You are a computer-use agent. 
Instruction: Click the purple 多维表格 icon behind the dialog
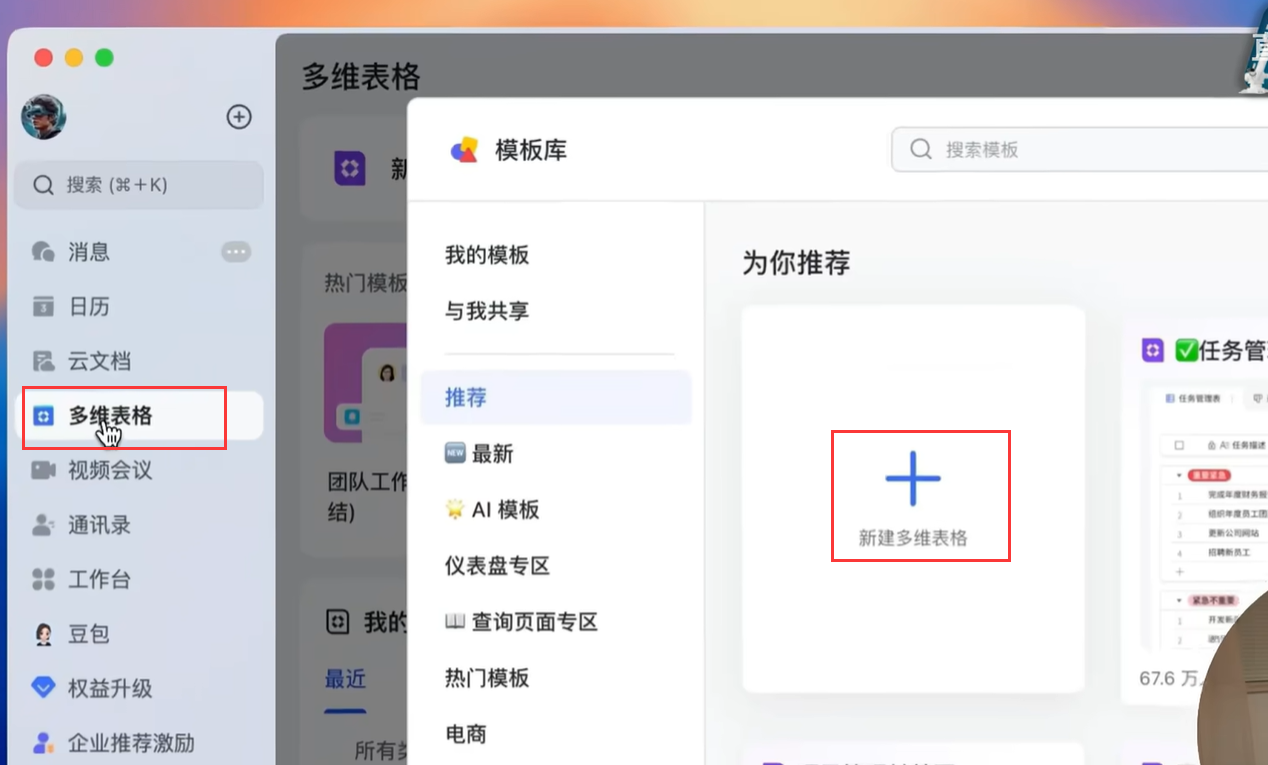point(349,168)
